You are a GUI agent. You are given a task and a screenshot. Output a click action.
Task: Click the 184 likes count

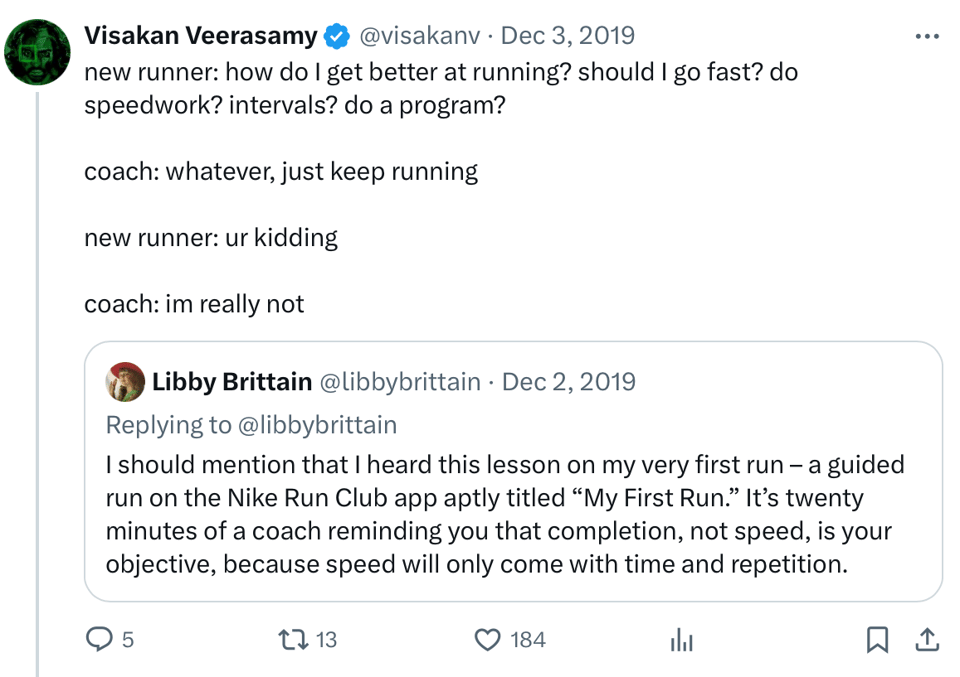tap(527, 640)
